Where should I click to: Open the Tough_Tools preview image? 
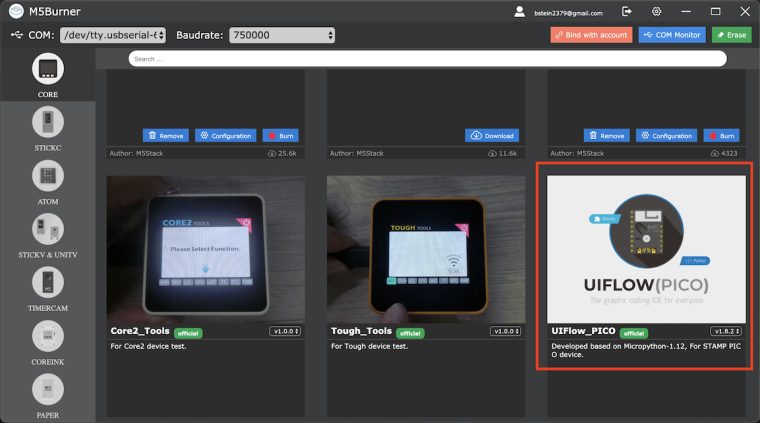point(426,249)
